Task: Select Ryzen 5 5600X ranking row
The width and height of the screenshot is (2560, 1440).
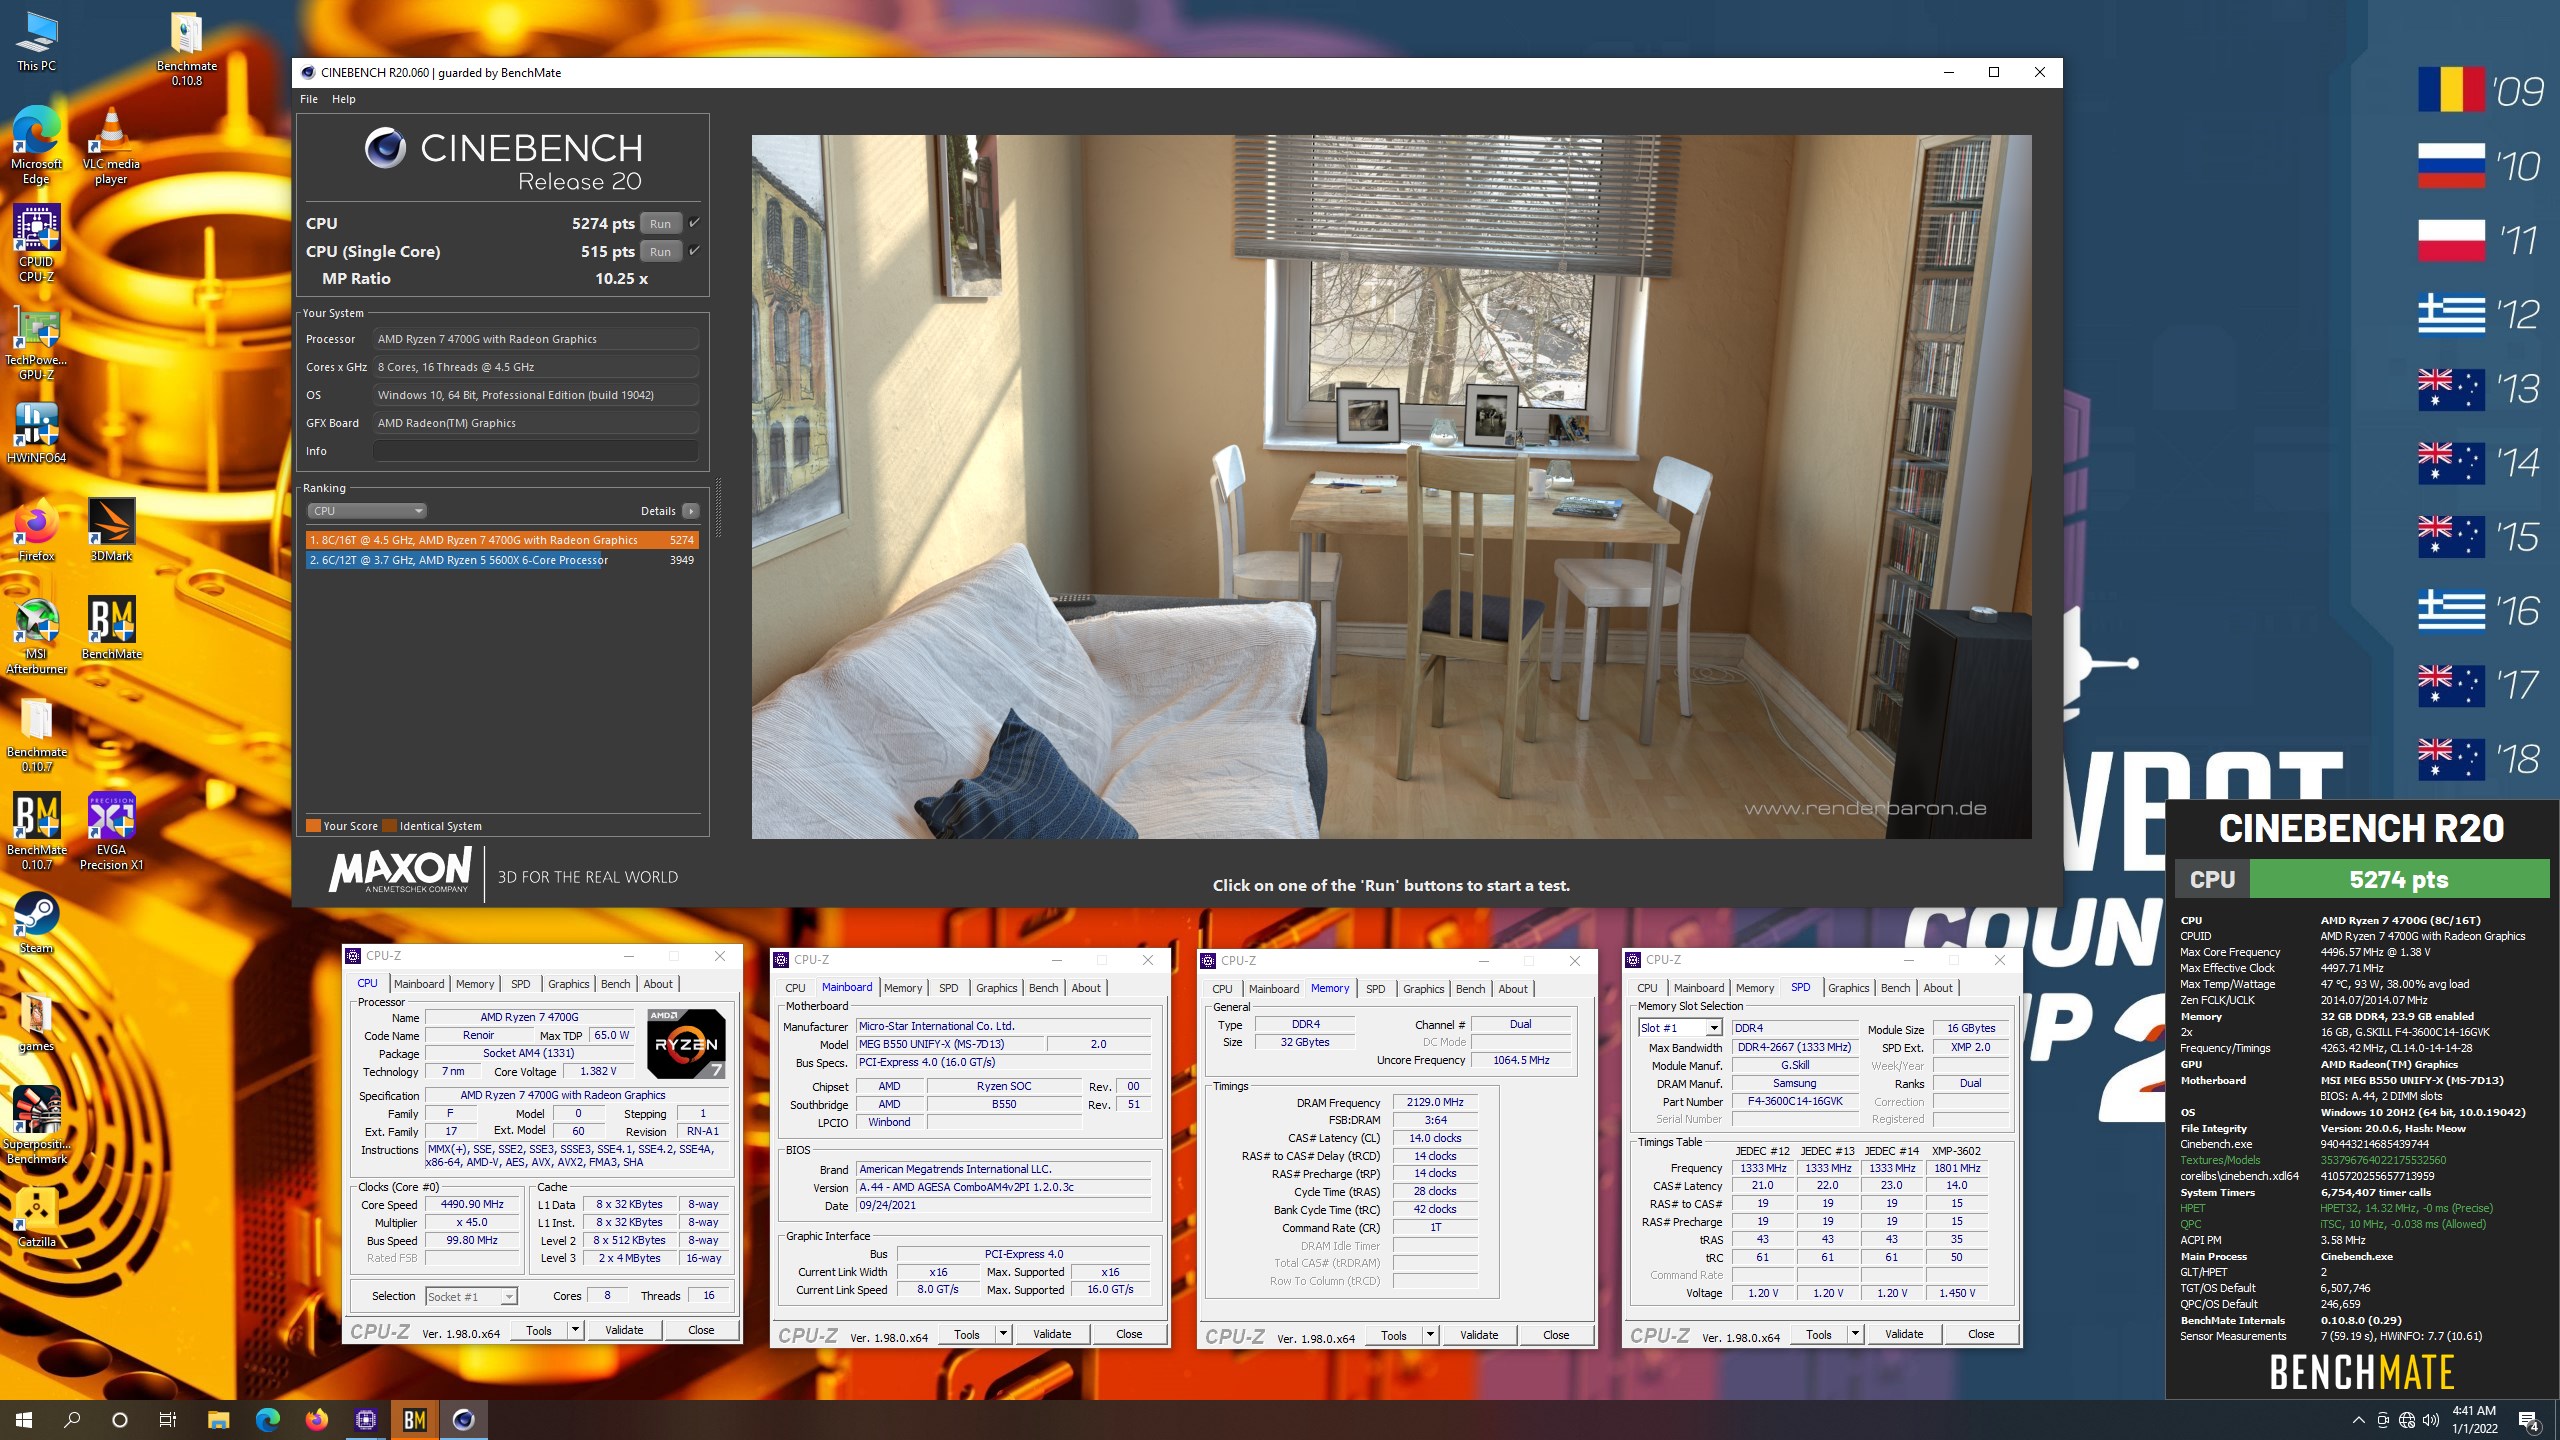Action: pos(503,560)
